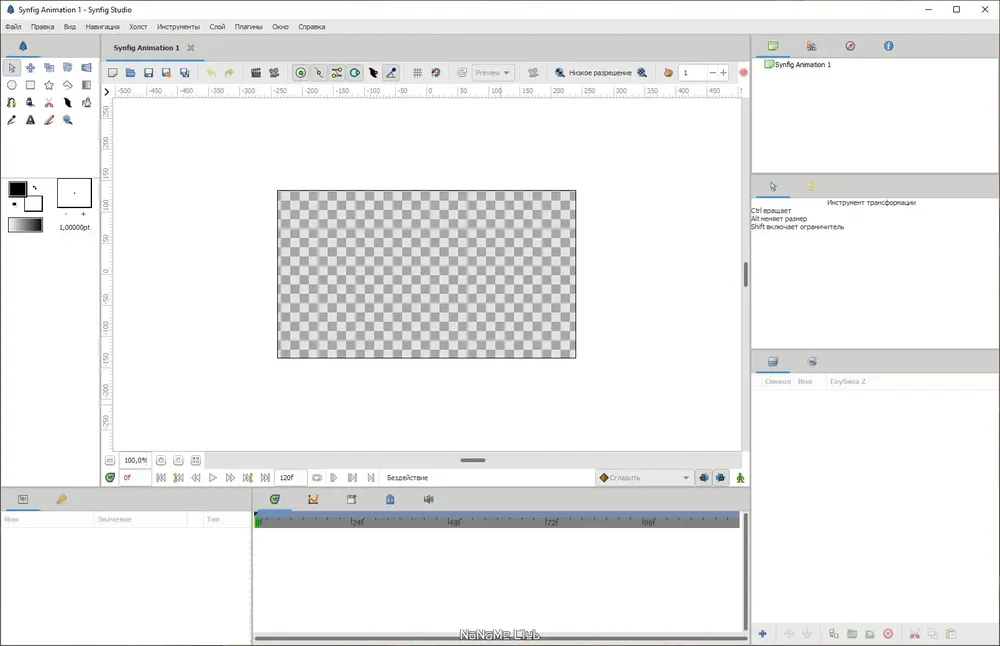Select the Circle tool
The width and height of the screenshot is (1000, 646).
pos(12,85)
